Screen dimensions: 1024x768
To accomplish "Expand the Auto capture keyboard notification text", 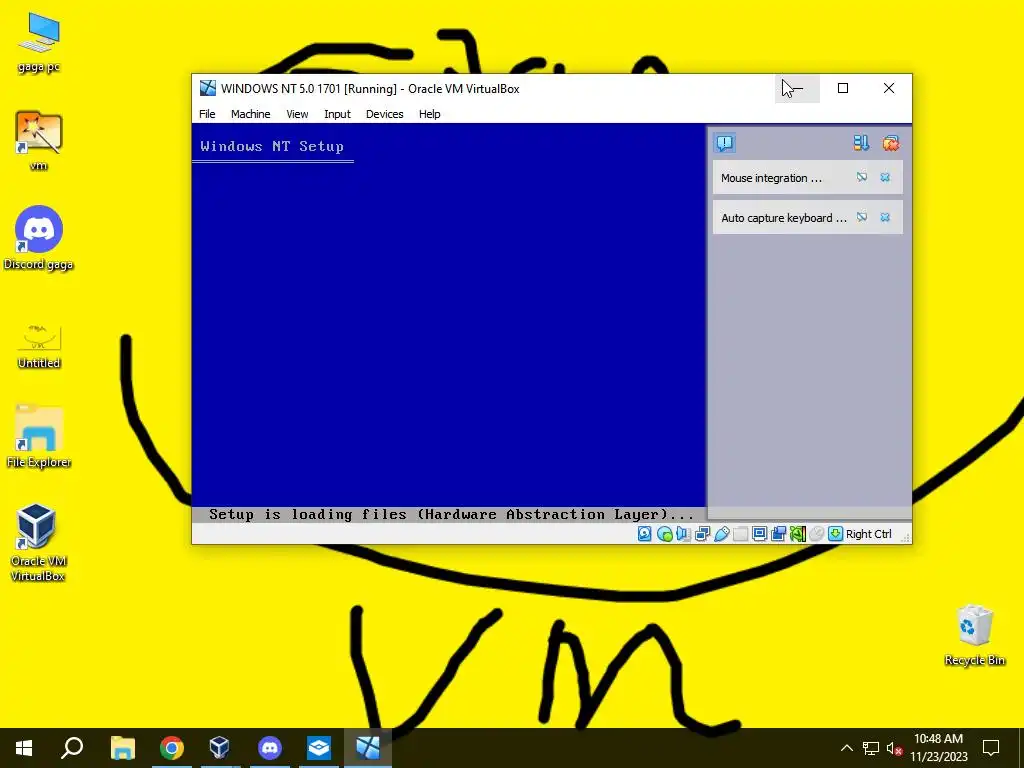I will (784, 218).
